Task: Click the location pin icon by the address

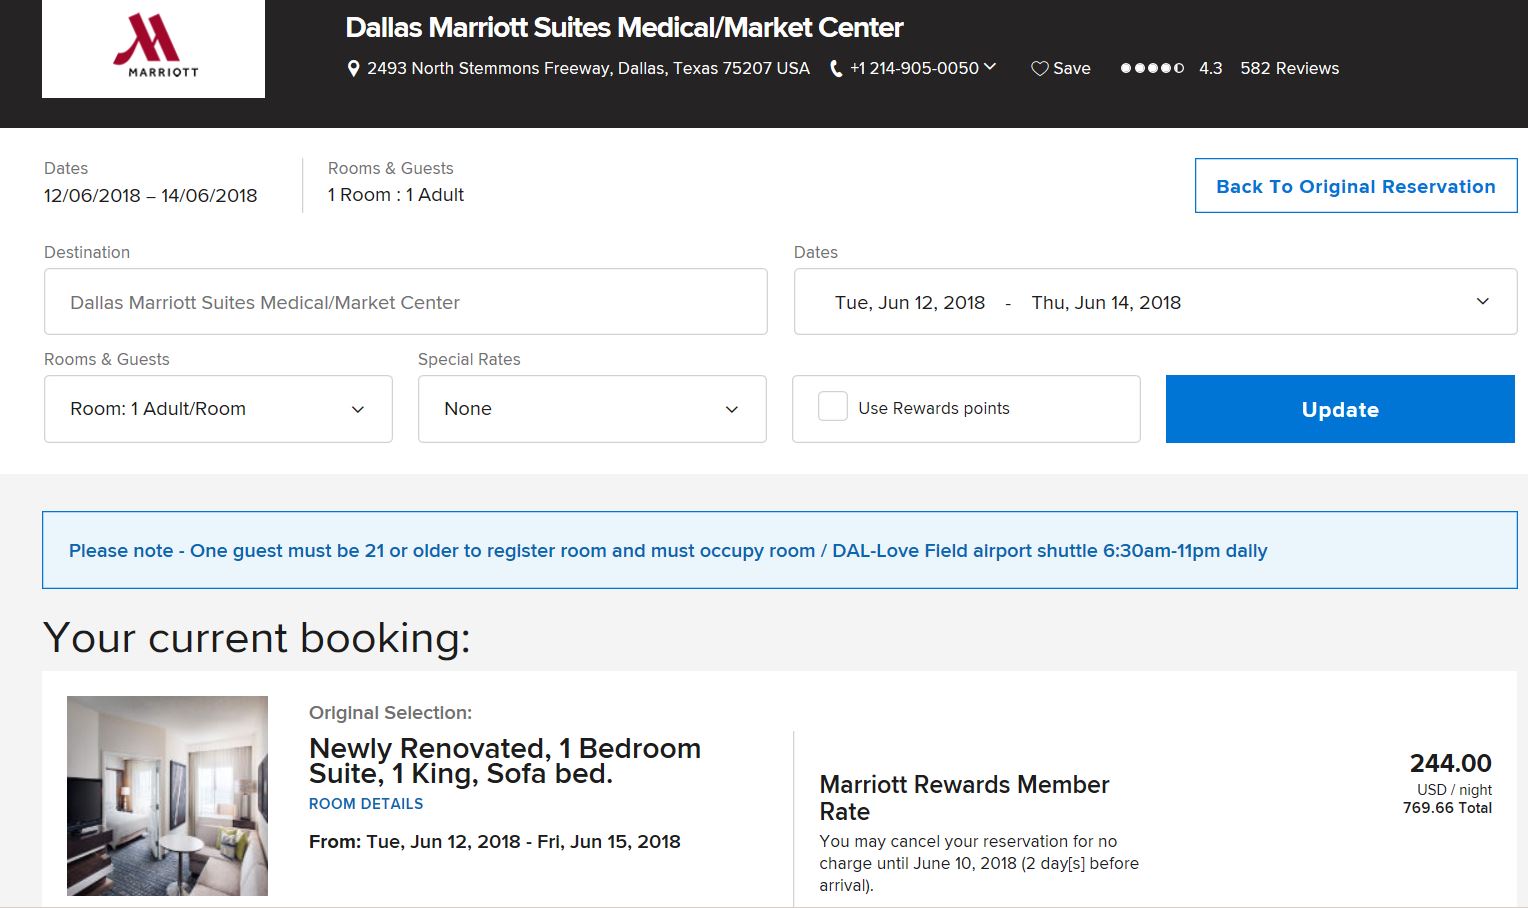Action: (x=353, y=68)
